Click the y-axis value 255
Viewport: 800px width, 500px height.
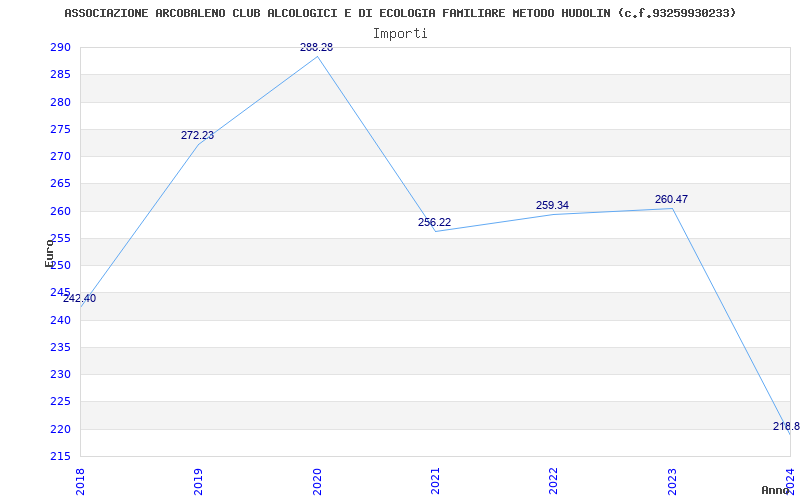coord(60,239)
